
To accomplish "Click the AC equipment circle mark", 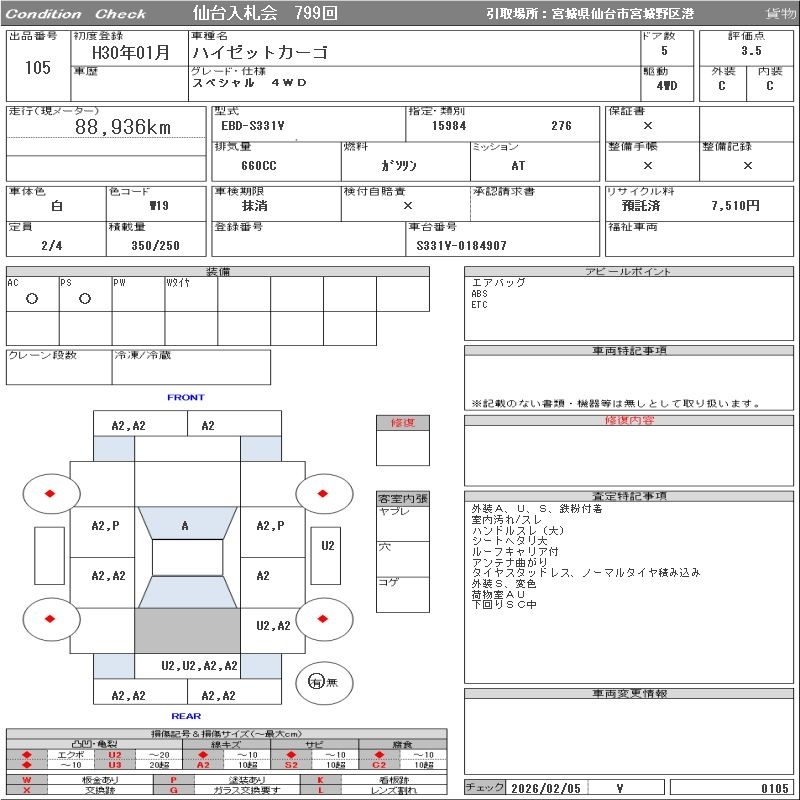I will pos(32,298).
